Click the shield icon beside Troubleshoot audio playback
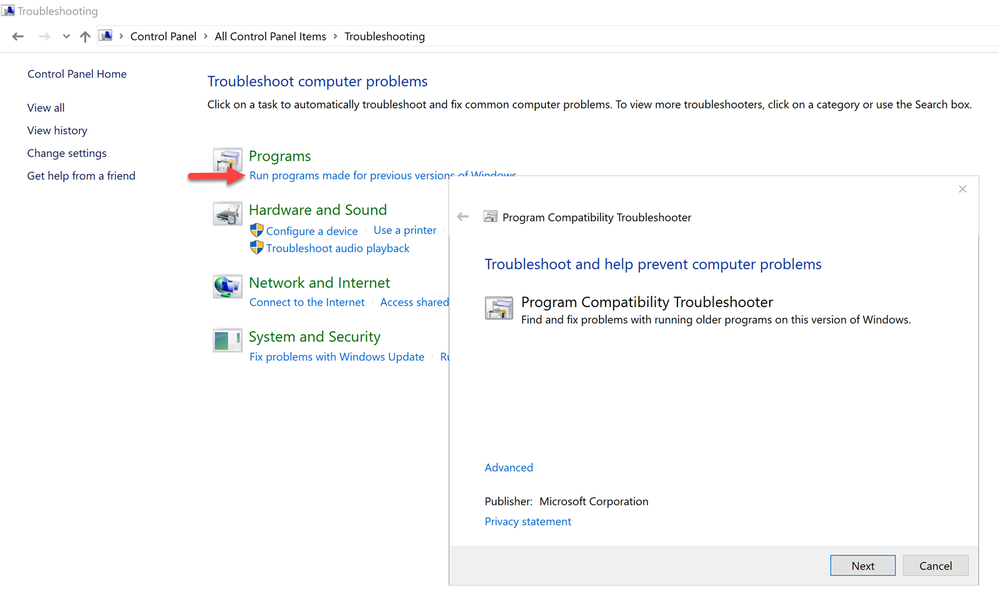This screenshot has height=609, width=998. point(257,248)
